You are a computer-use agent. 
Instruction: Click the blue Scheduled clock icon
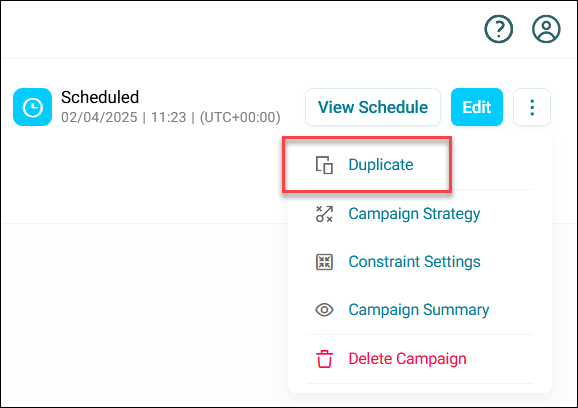pos(32,107)
